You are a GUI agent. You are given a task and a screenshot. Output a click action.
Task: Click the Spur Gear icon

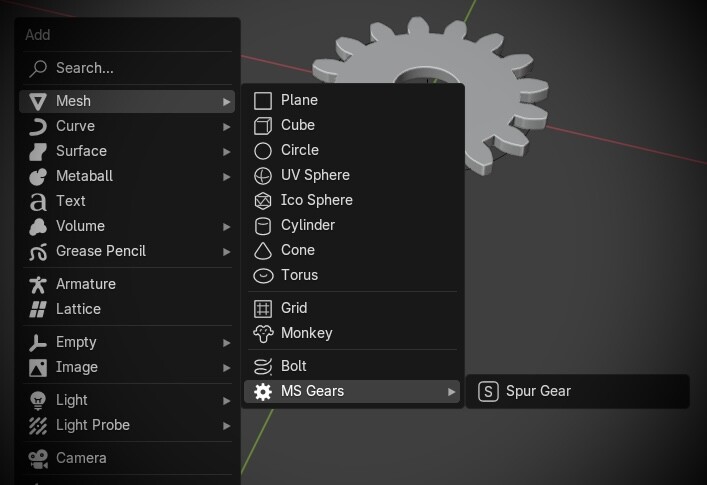(488, 391)
